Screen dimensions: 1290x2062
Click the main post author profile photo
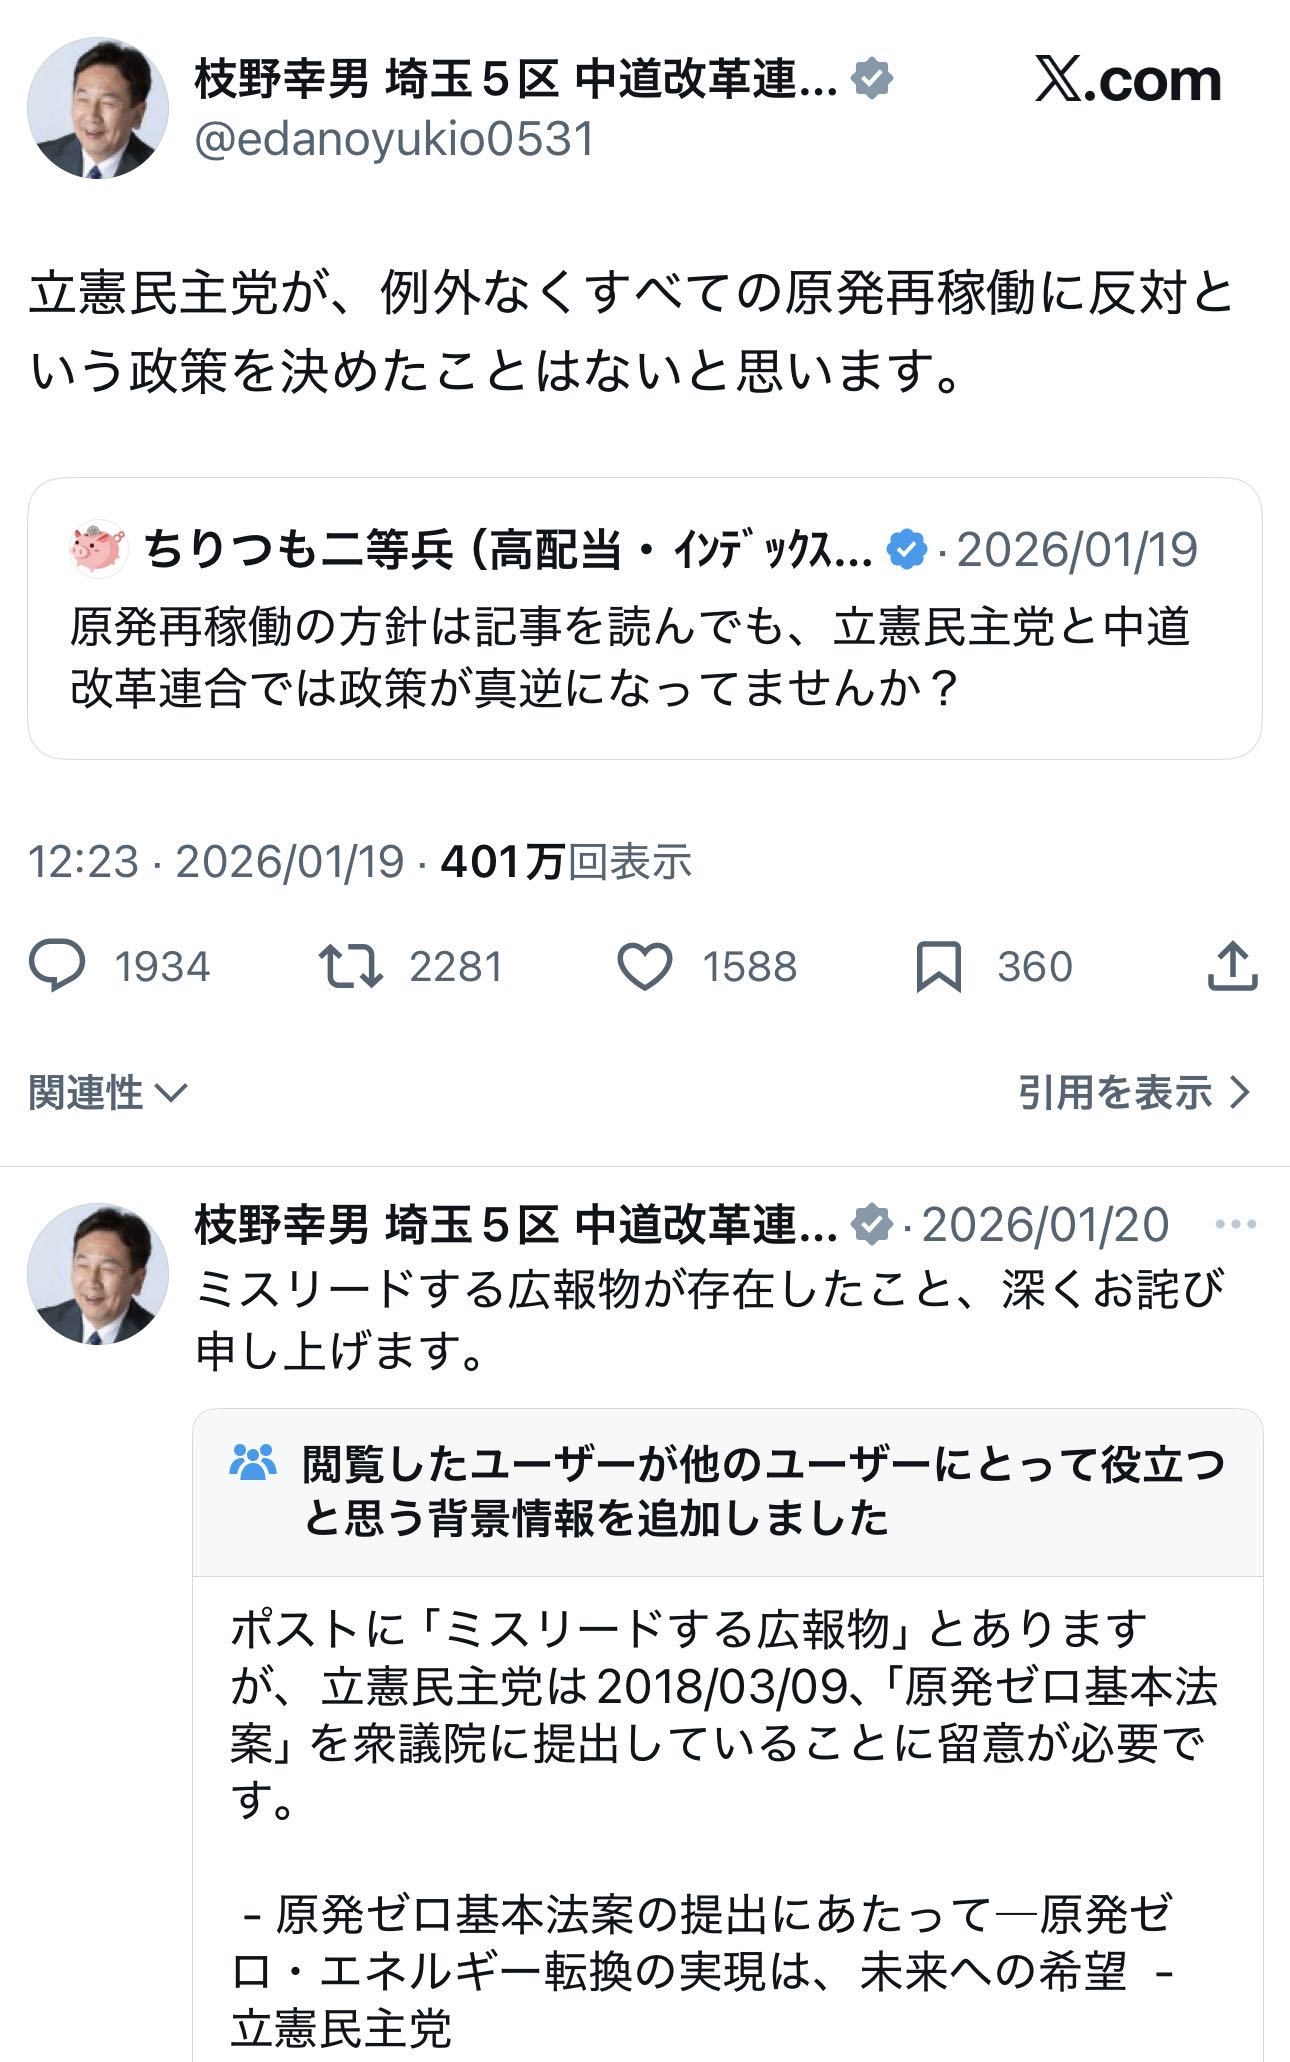click(x=97, y=108)
